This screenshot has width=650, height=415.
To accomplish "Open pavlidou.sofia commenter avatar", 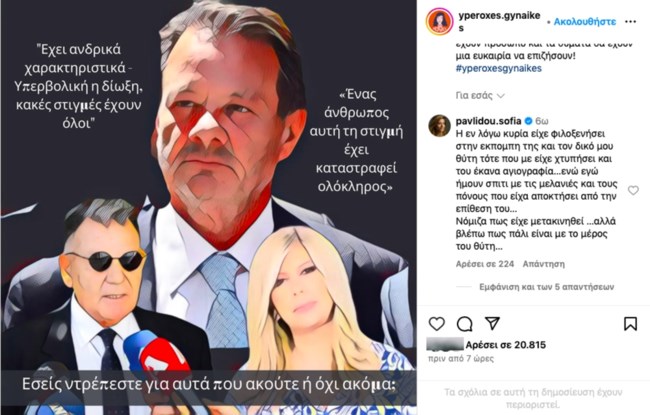I will [x=439, y=126].
